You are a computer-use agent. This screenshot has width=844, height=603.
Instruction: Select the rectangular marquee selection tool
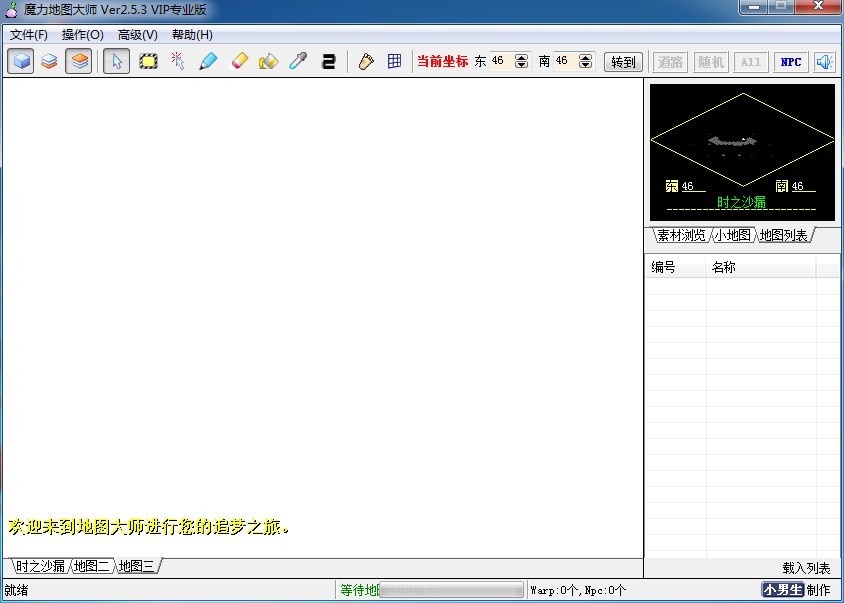(x=148, y=61)
